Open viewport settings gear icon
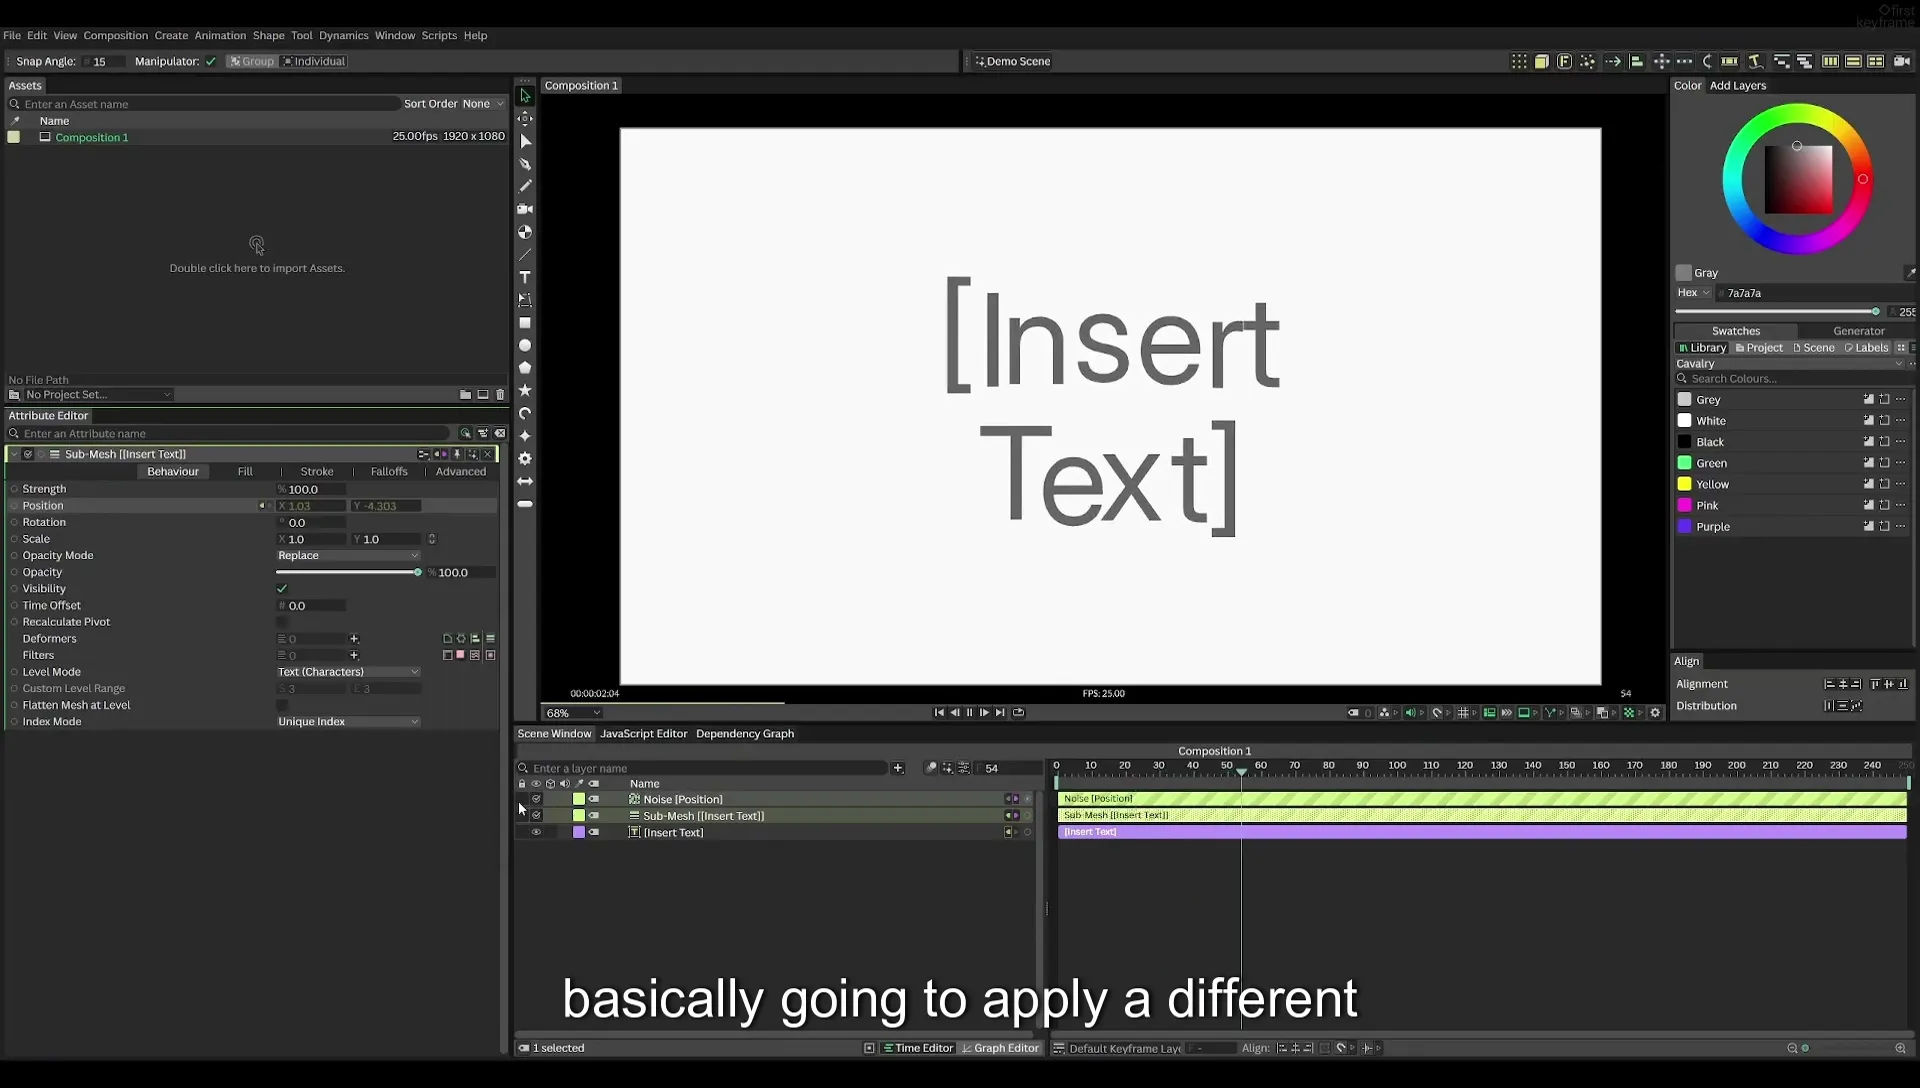This screenshot has height=1088, width=1920. tap(1655, 713)
